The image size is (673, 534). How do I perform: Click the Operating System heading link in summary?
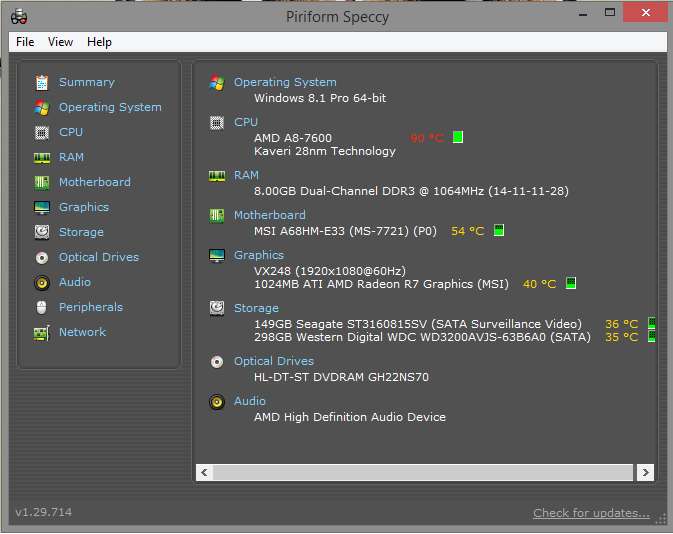285,82
